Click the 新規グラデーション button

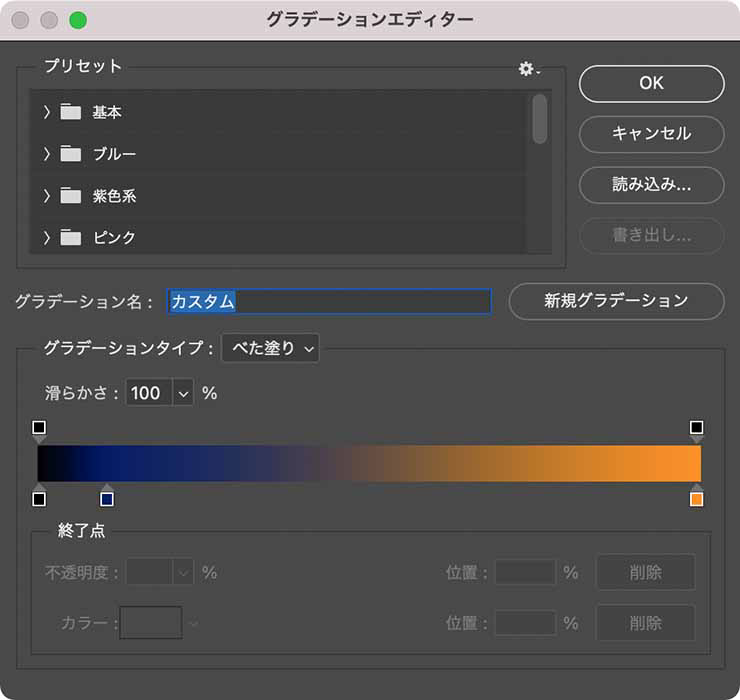click(x=616, y=301)
